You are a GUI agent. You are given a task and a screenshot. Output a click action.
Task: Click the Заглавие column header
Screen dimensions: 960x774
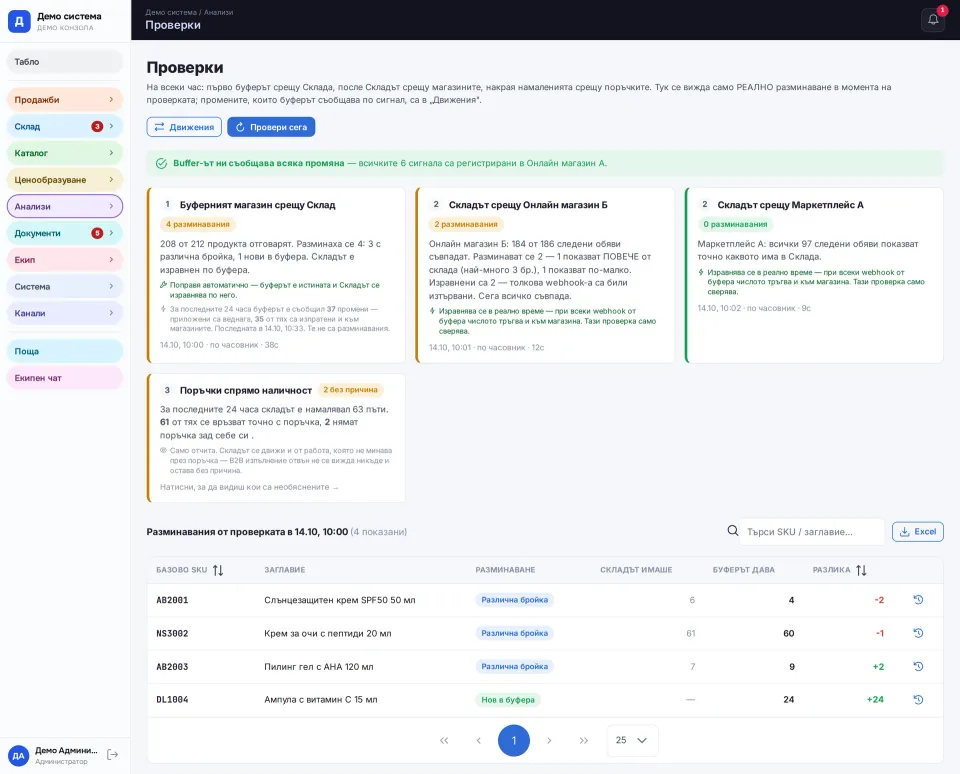coord(285,569)
